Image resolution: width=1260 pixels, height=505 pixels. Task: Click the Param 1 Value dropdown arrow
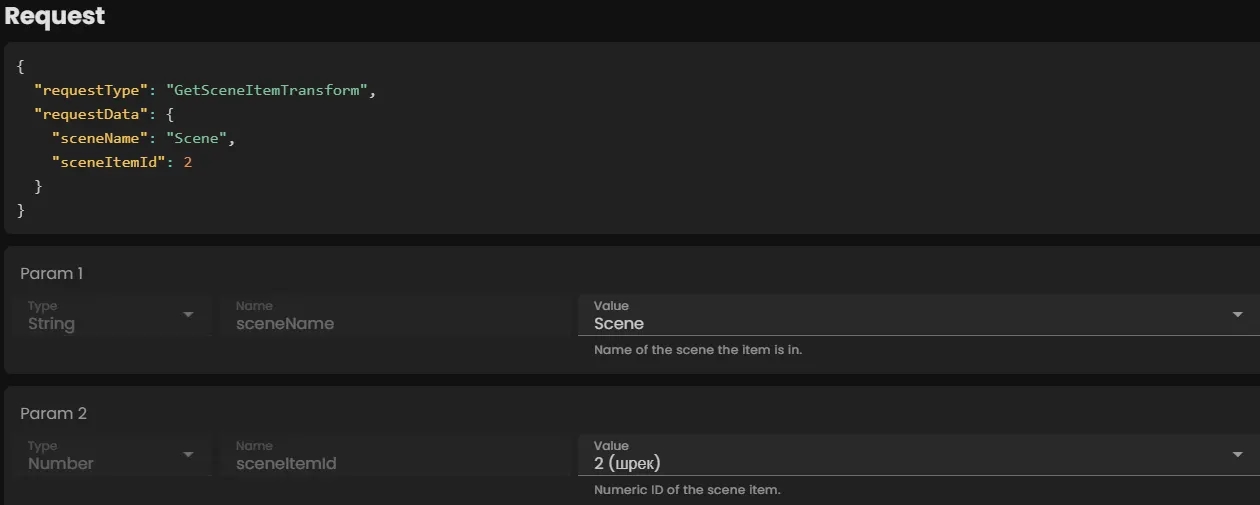[1238, 315]
